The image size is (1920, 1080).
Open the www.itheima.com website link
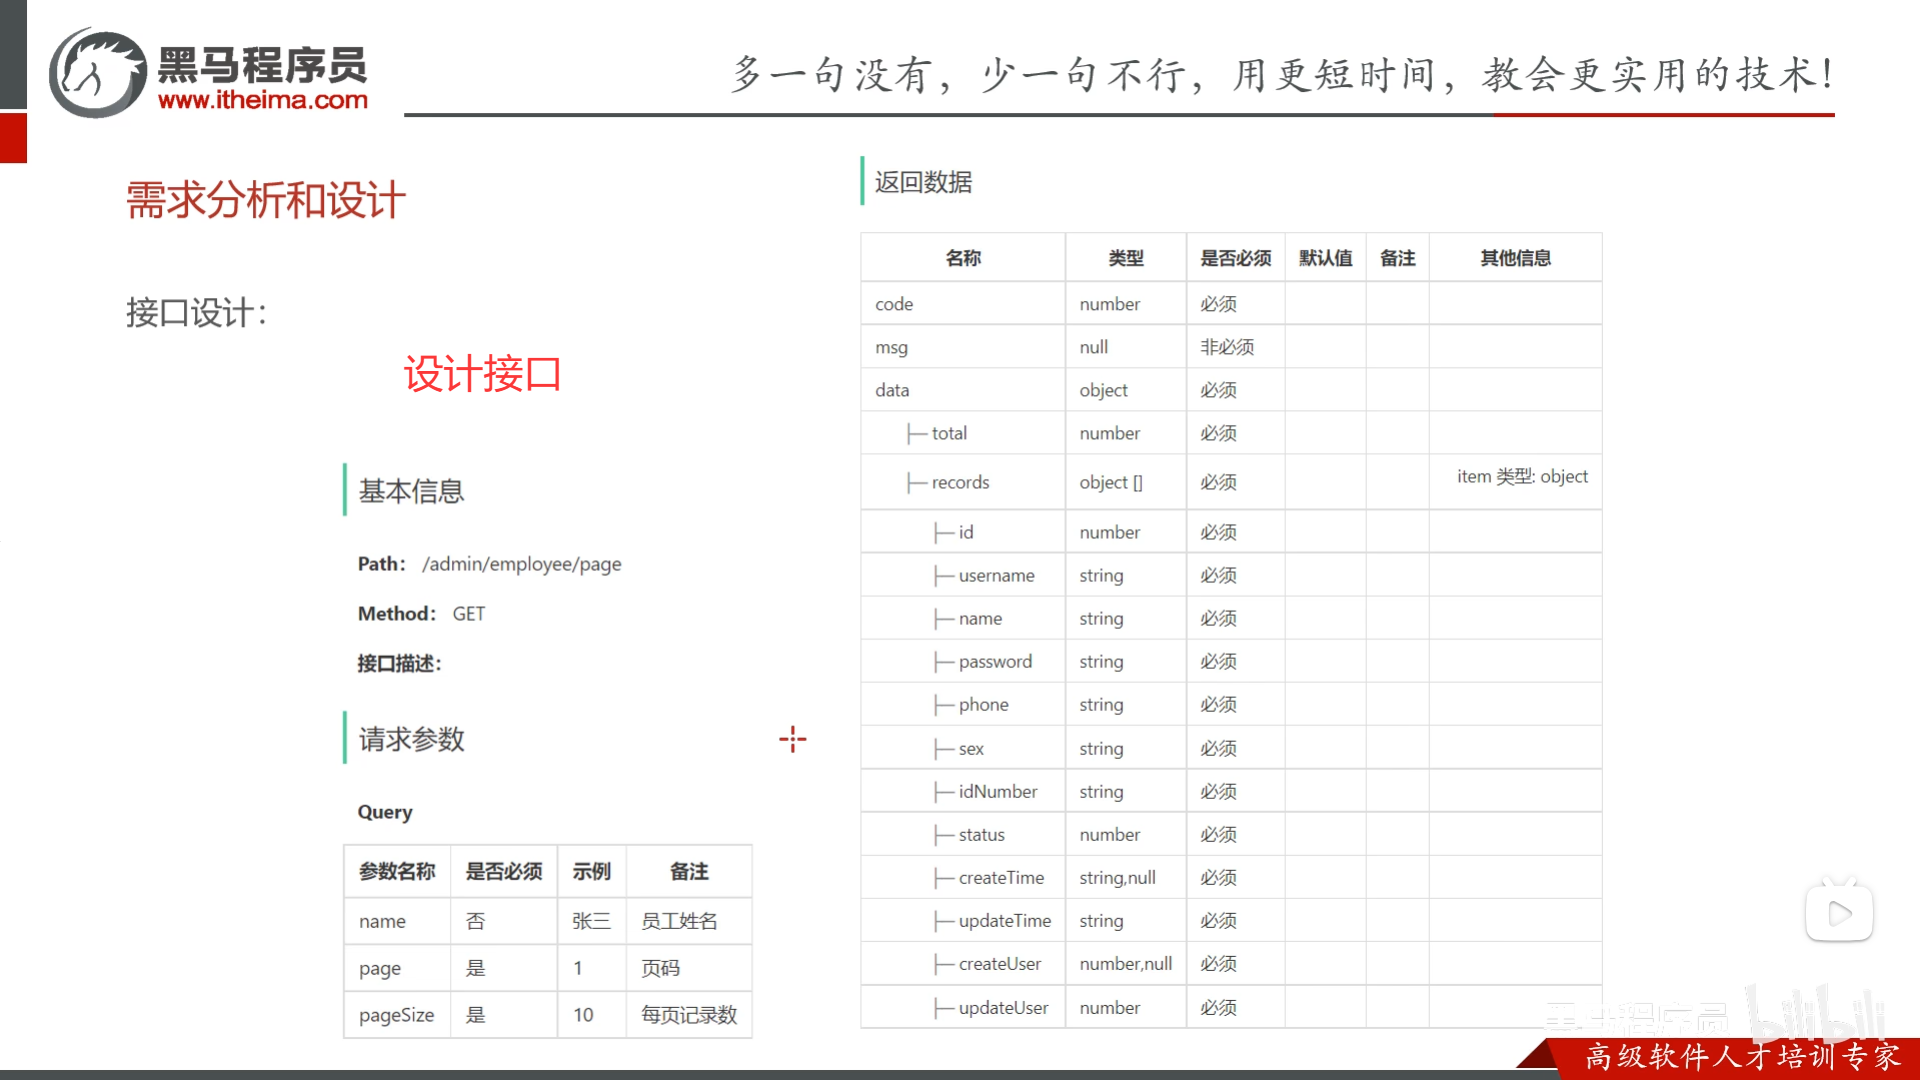264,100
